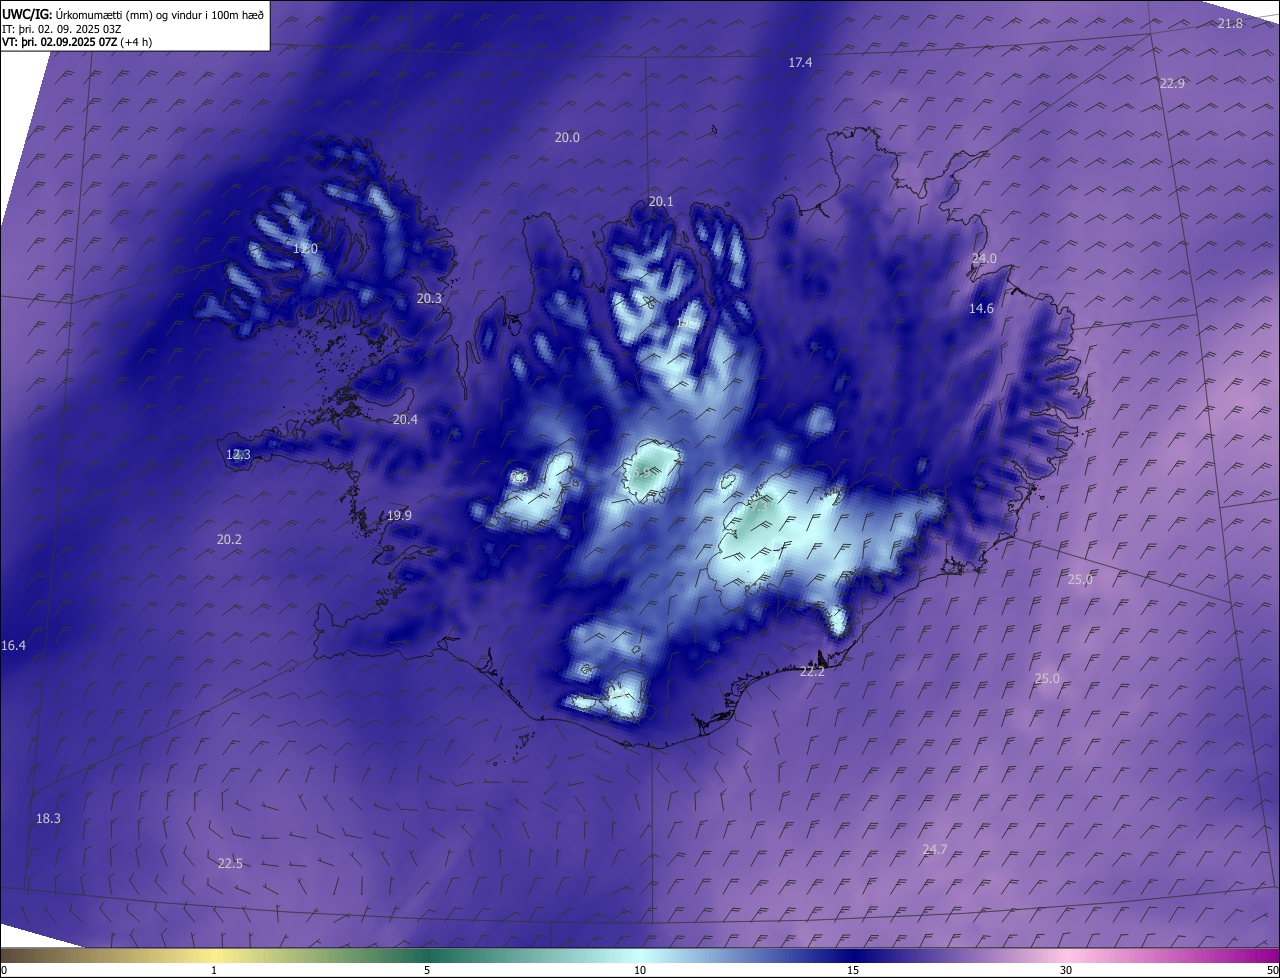The image size is (1280, 978).
Task: Click the 20.1 value on the north coast
Action: 661,201
